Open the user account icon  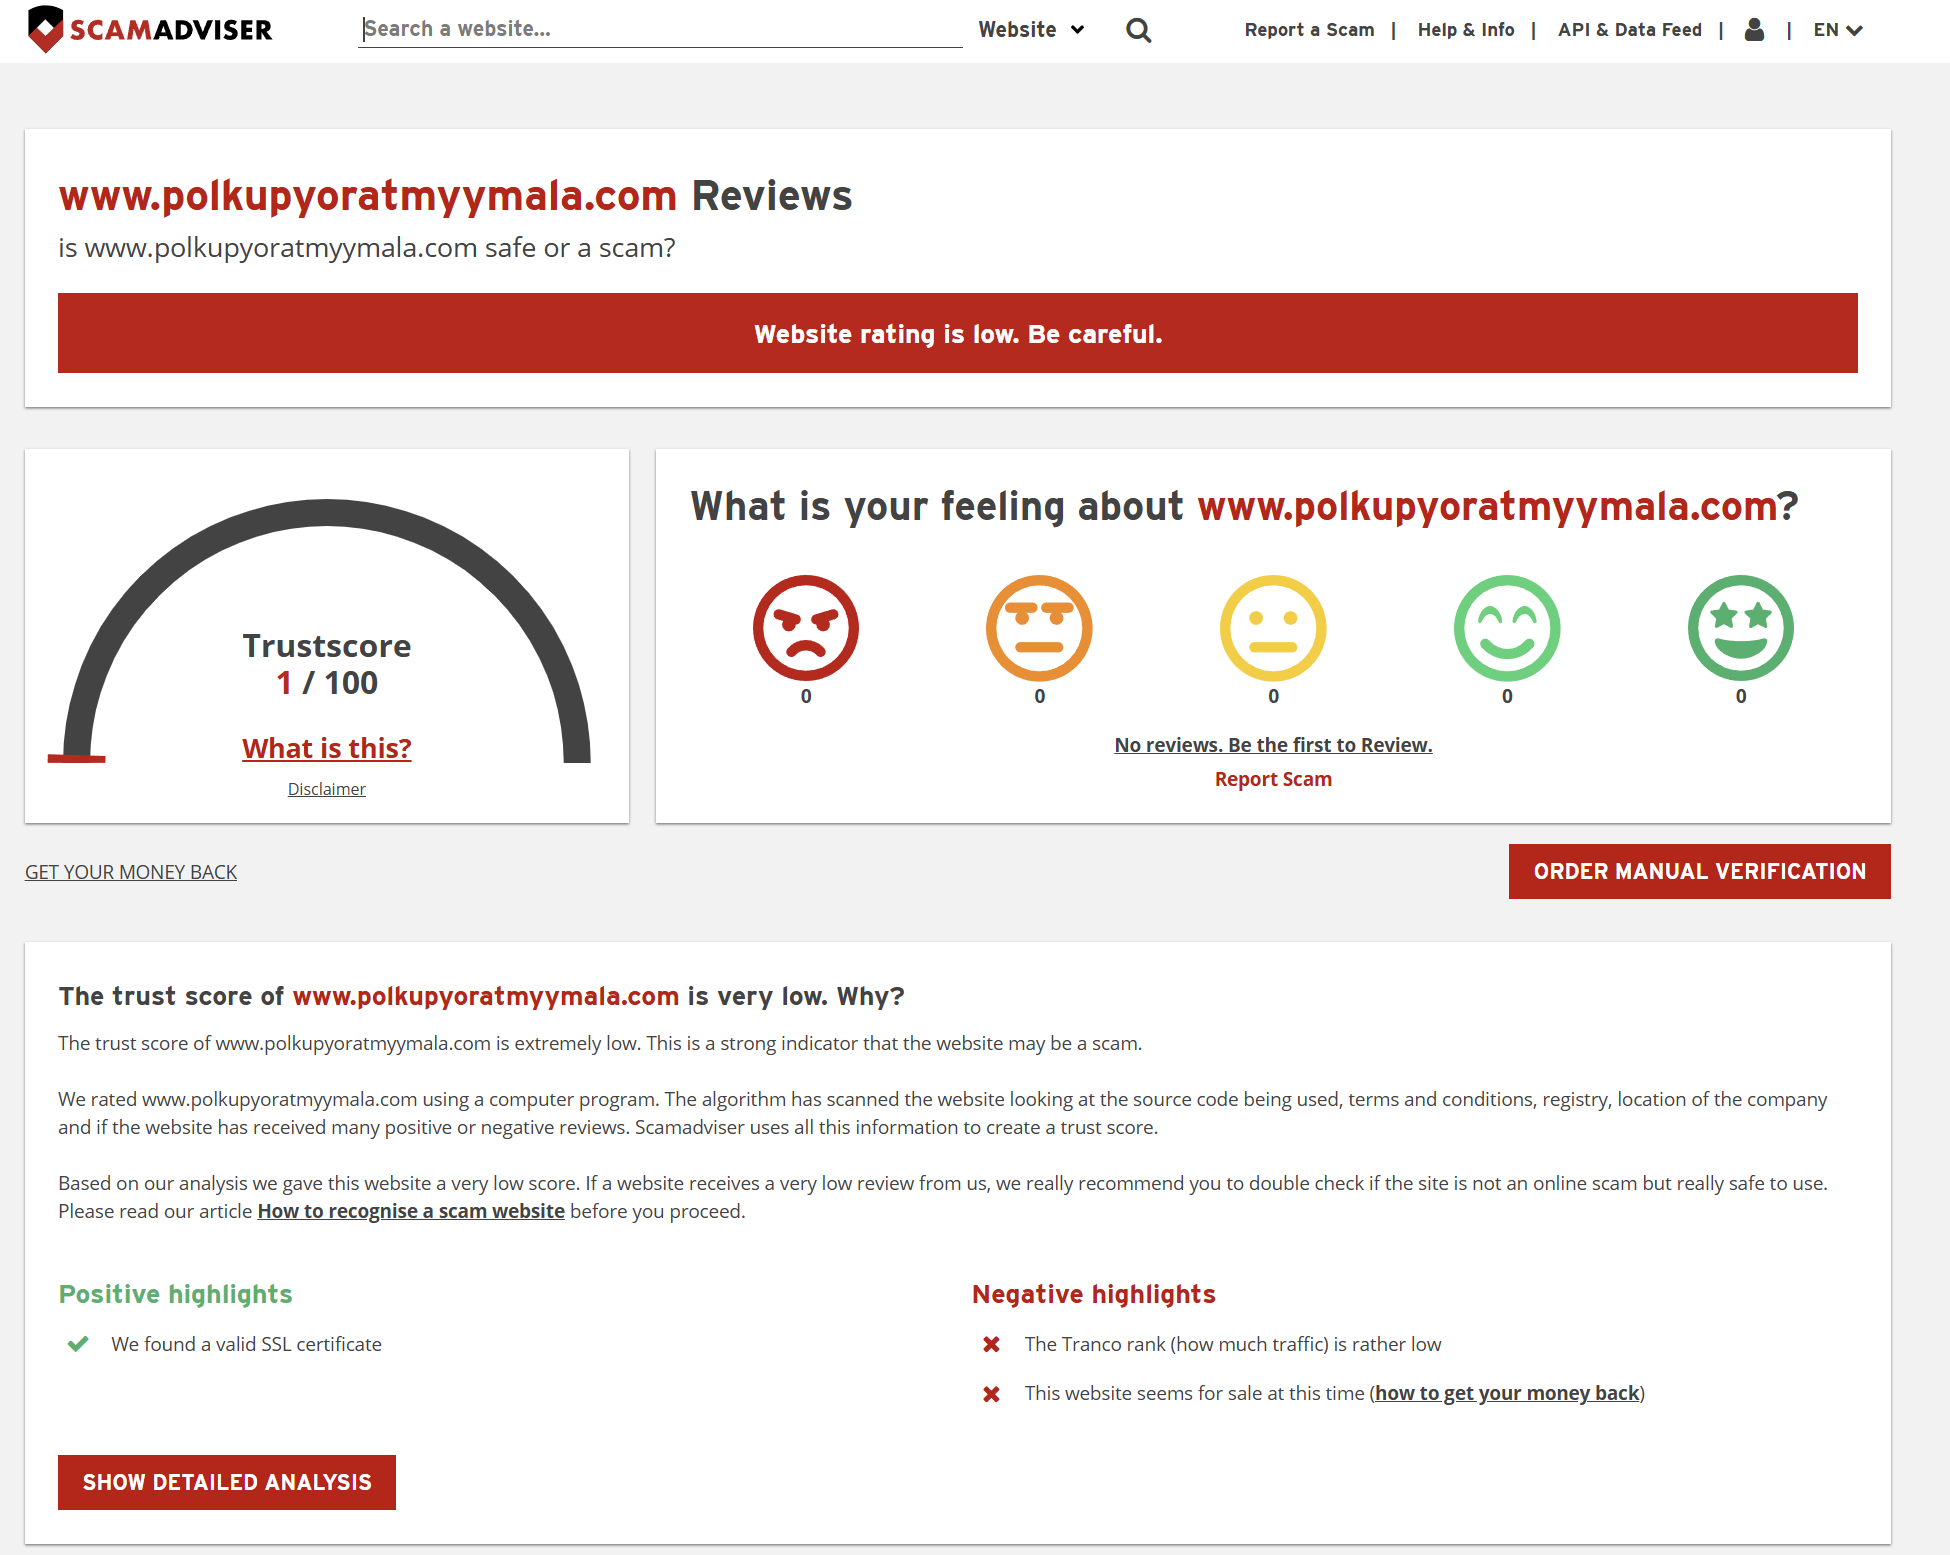(1754, 29)
